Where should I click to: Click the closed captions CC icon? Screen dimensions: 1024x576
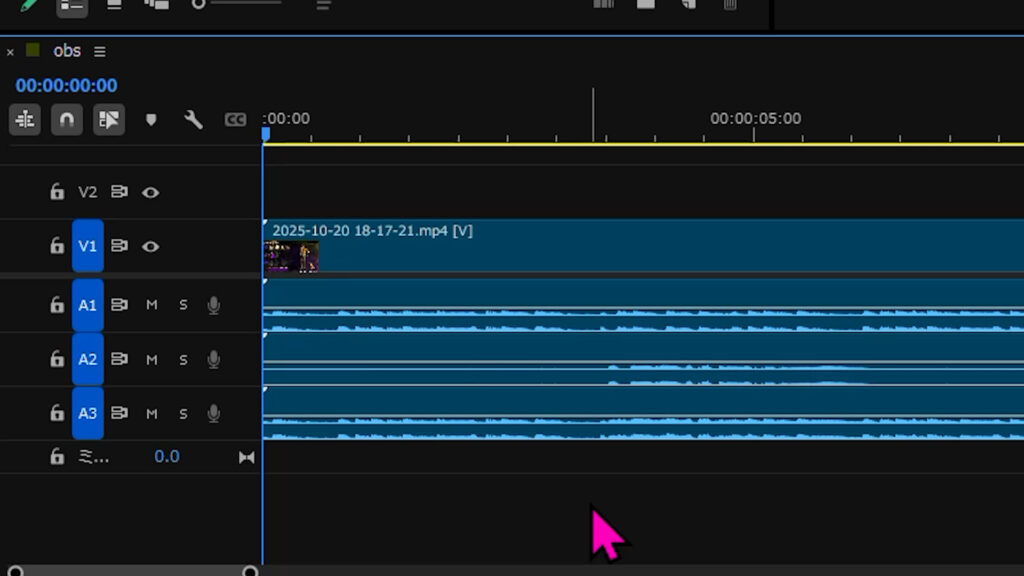point(235,120)
